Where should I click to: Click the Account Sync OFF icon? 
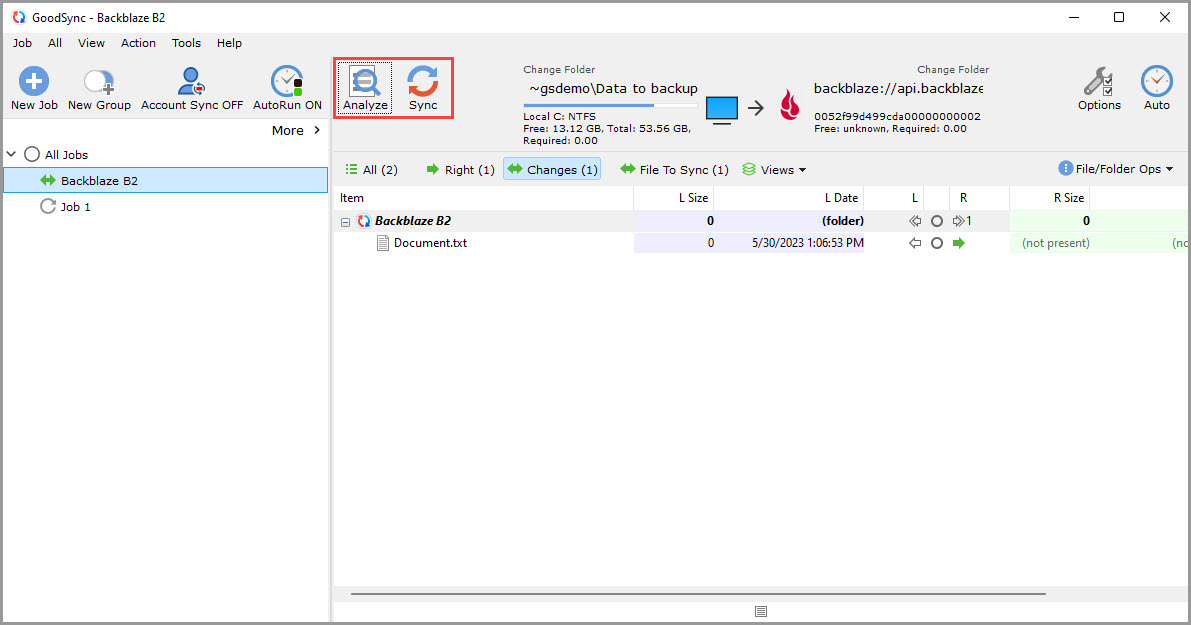click(191, 81)
